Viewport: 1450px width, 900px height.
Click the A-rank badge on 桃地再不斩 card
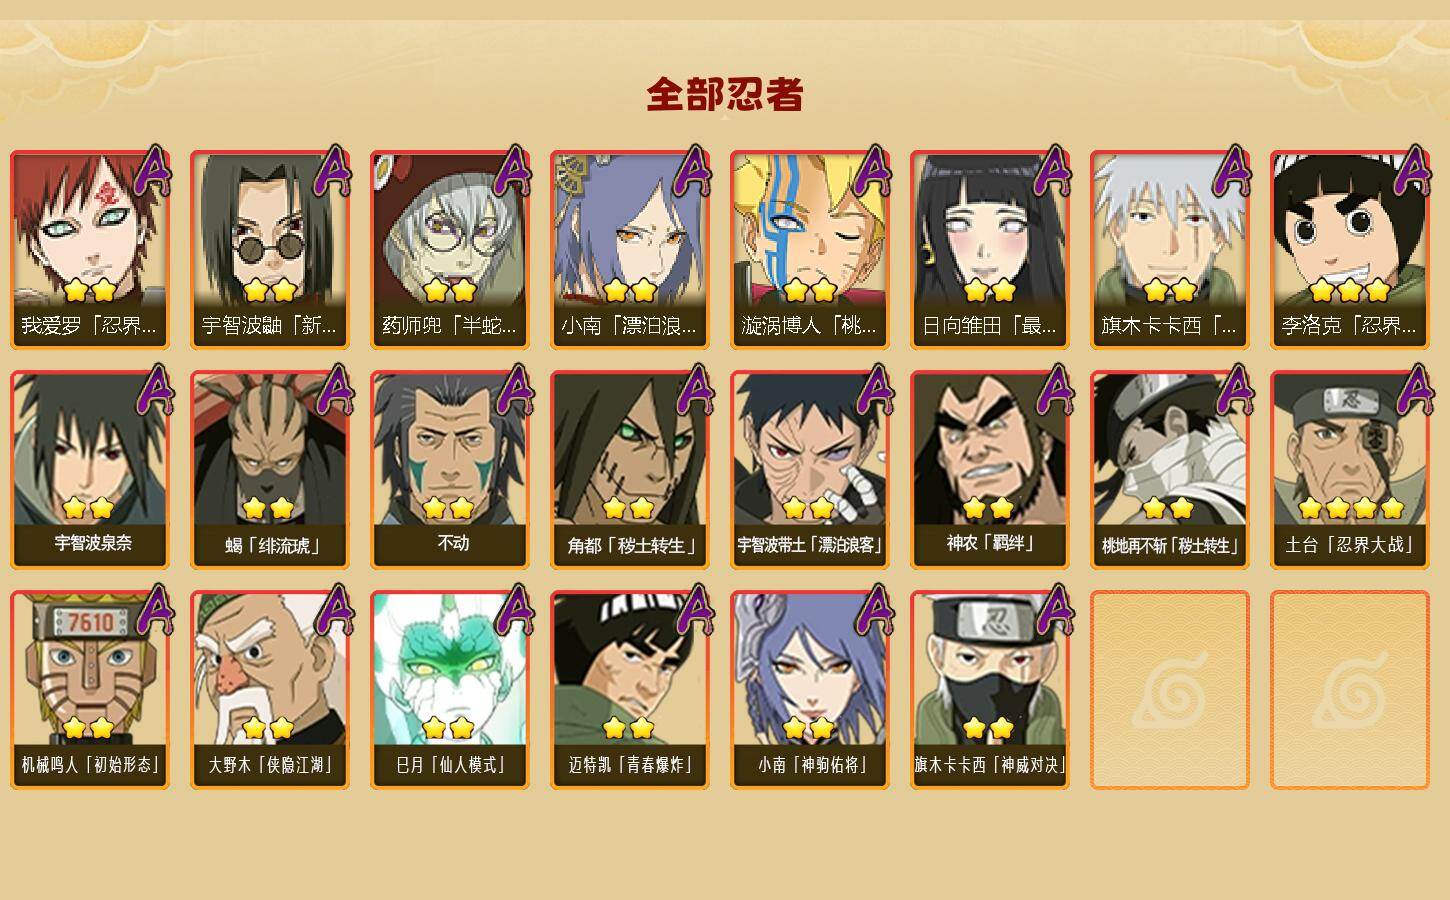(x=1235, y=389)
